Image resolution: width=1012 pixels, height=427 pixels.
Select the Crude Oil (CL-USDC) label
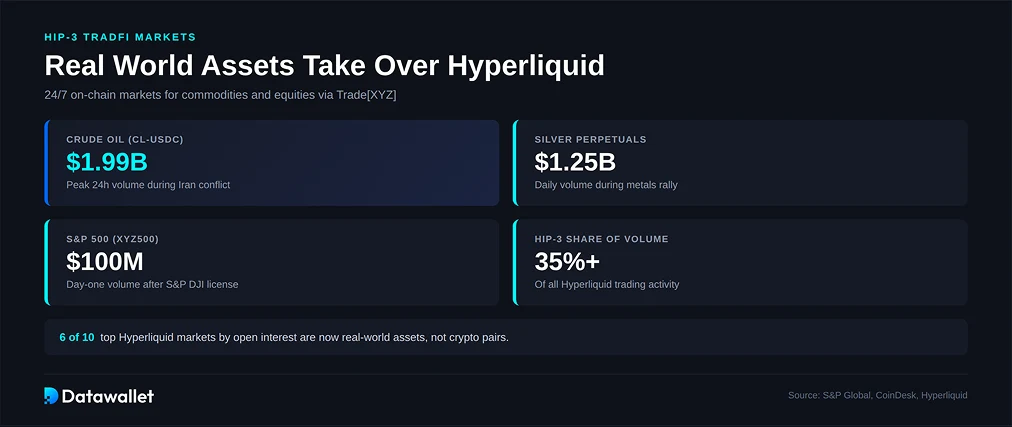(125, 139)
